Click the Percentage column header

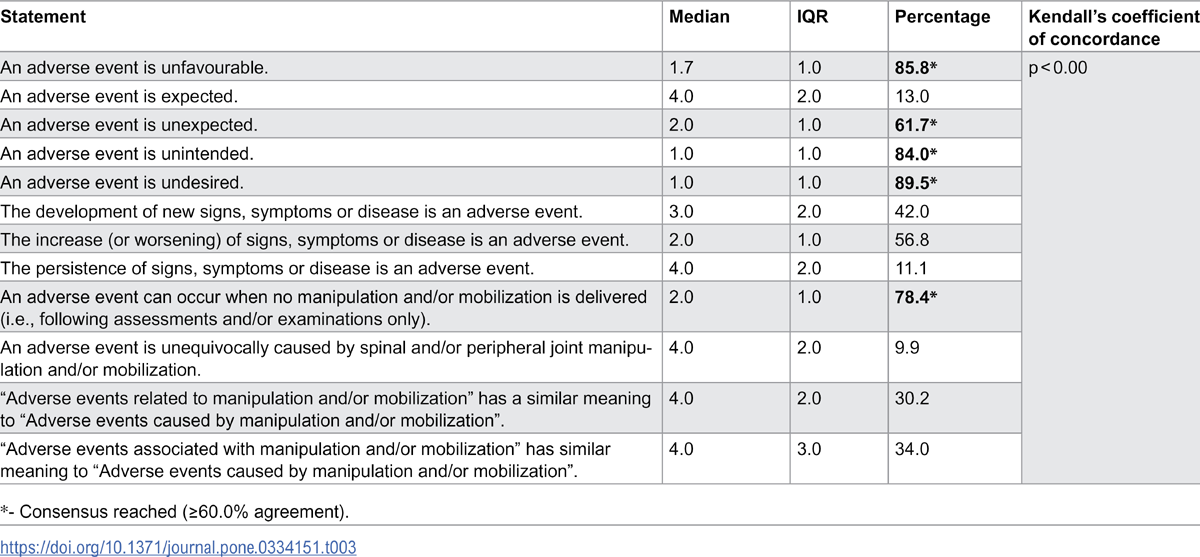click(942, 18)
